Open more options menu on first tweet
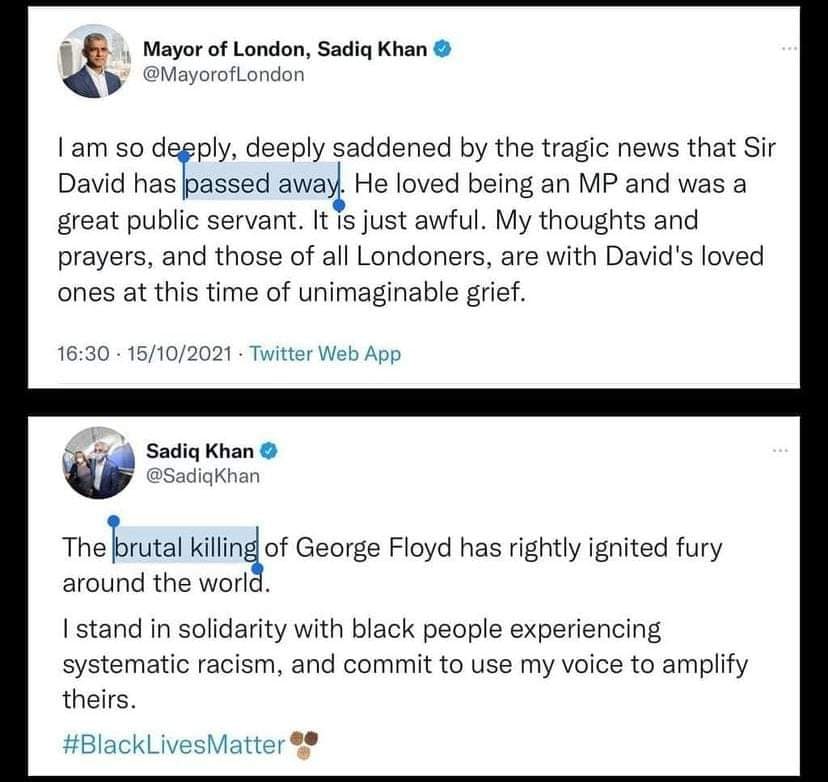Viewport: 828px width, 782px height. click(x=789, y=49)
